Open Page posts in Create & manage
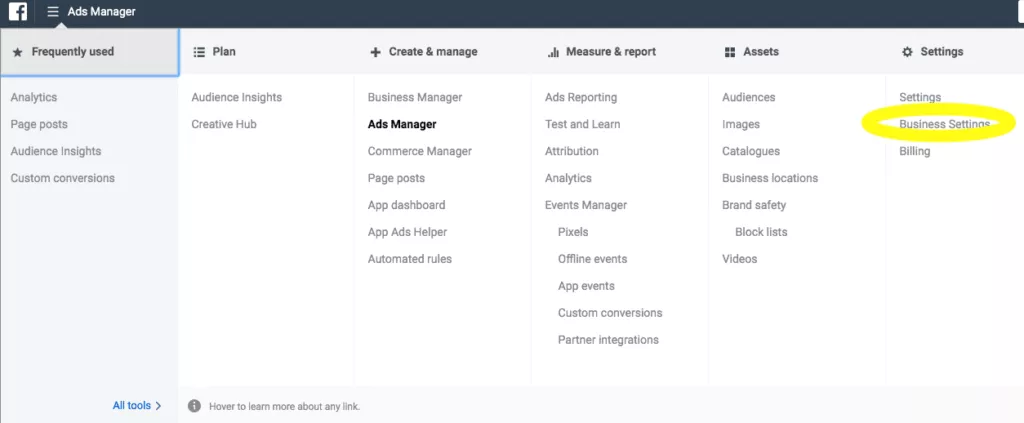The image size is (1024, 423). pos(396,178)
